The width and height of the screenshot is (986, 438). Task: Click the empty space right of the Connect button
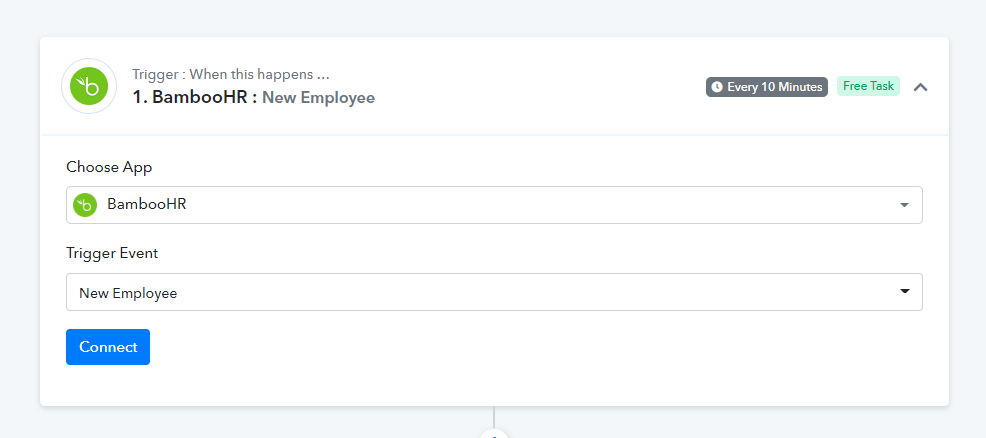(500, 347)
